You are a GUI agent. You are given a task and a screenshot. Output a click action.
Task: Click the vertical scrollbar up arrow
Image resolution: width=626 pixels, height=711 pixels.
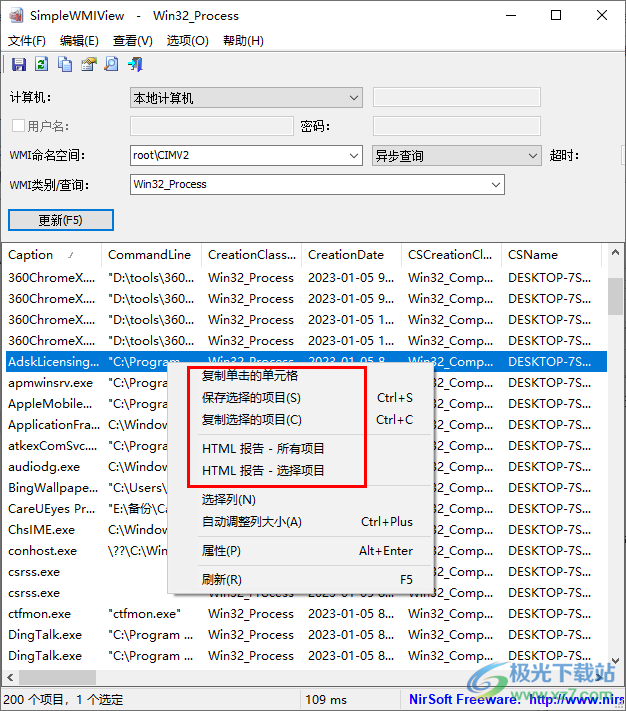615,253
